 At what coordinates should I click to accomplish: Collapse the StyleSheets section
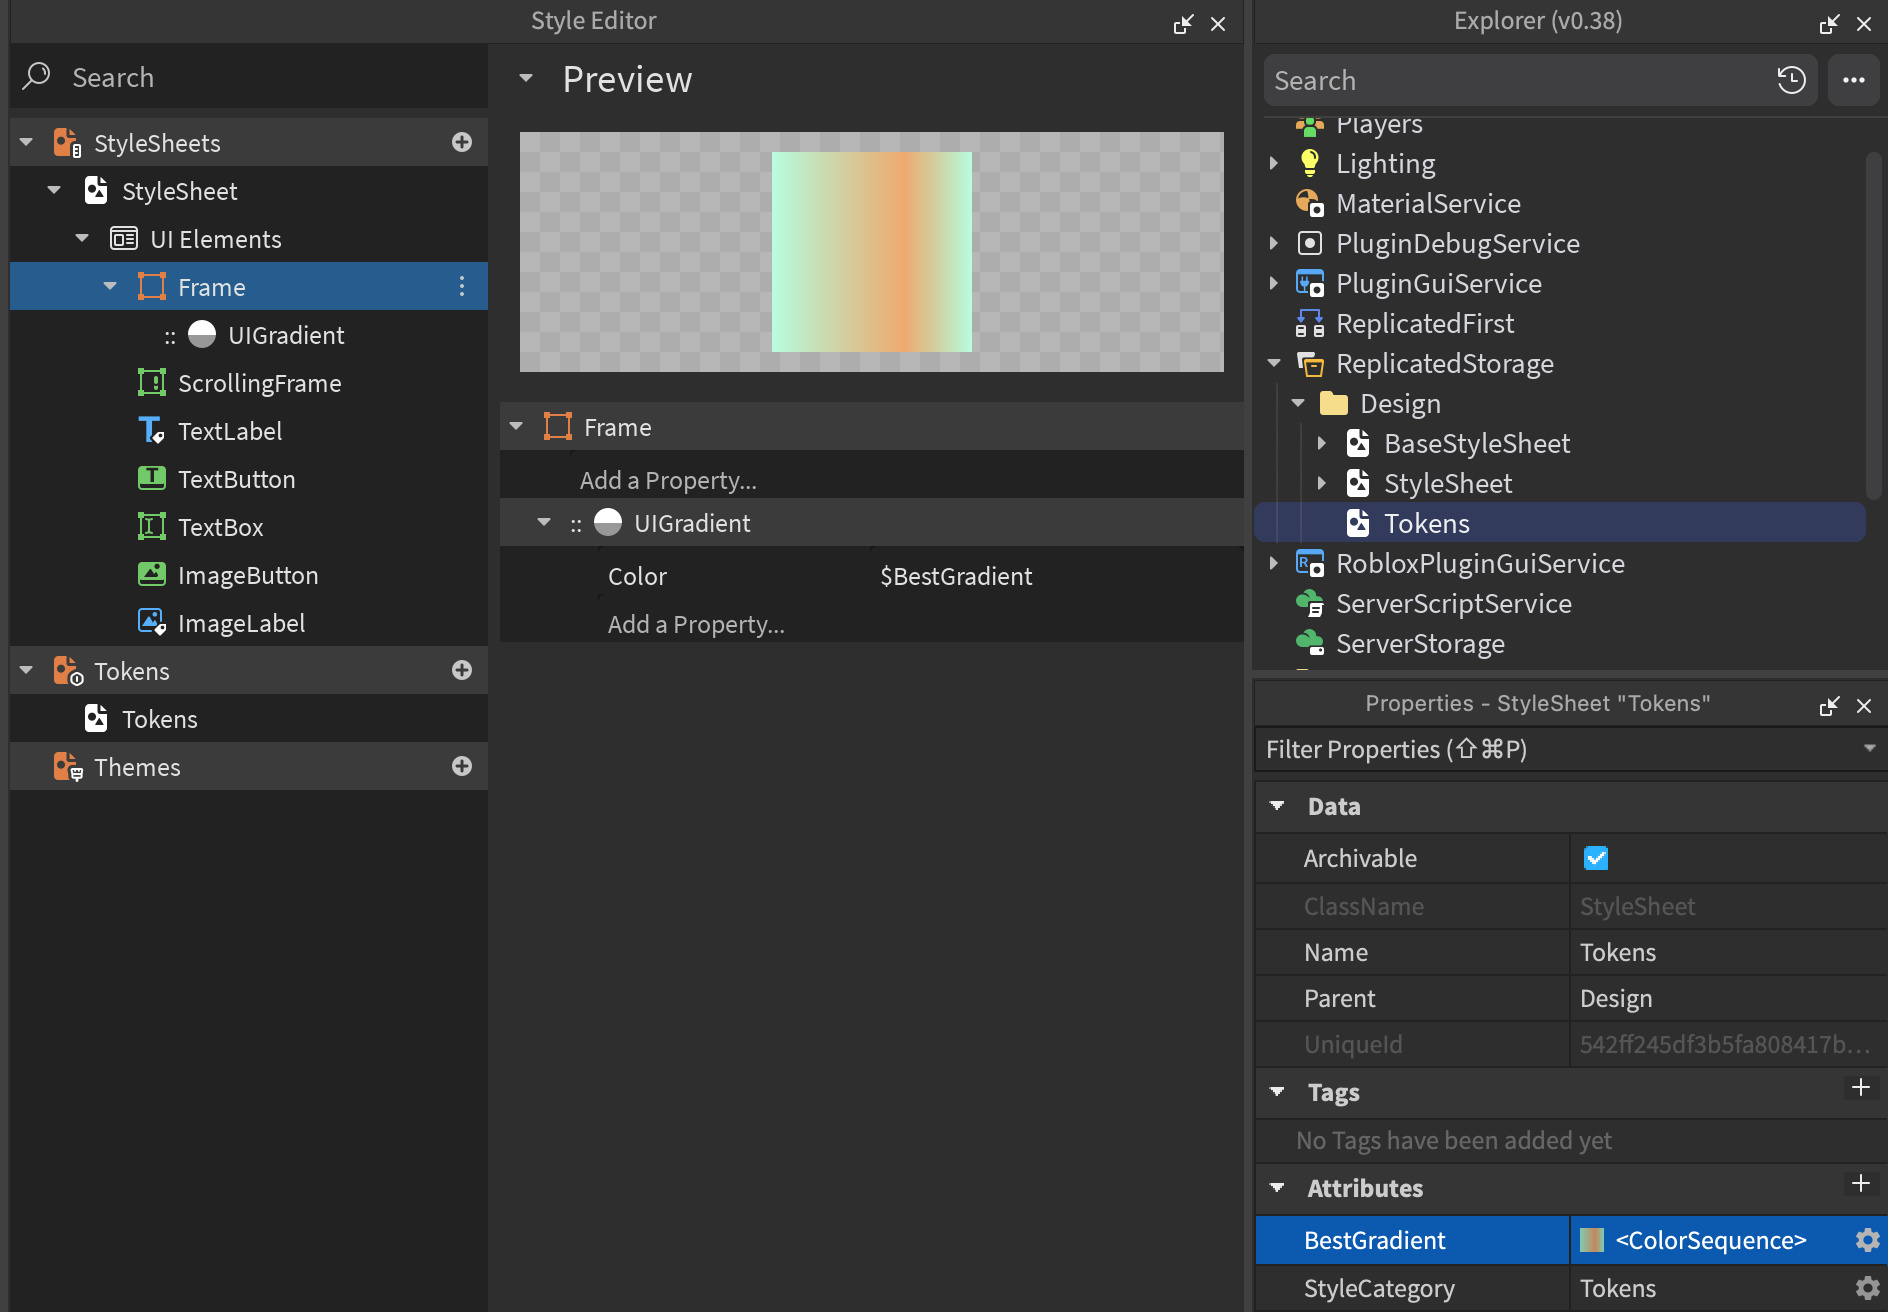coord(27,142)
